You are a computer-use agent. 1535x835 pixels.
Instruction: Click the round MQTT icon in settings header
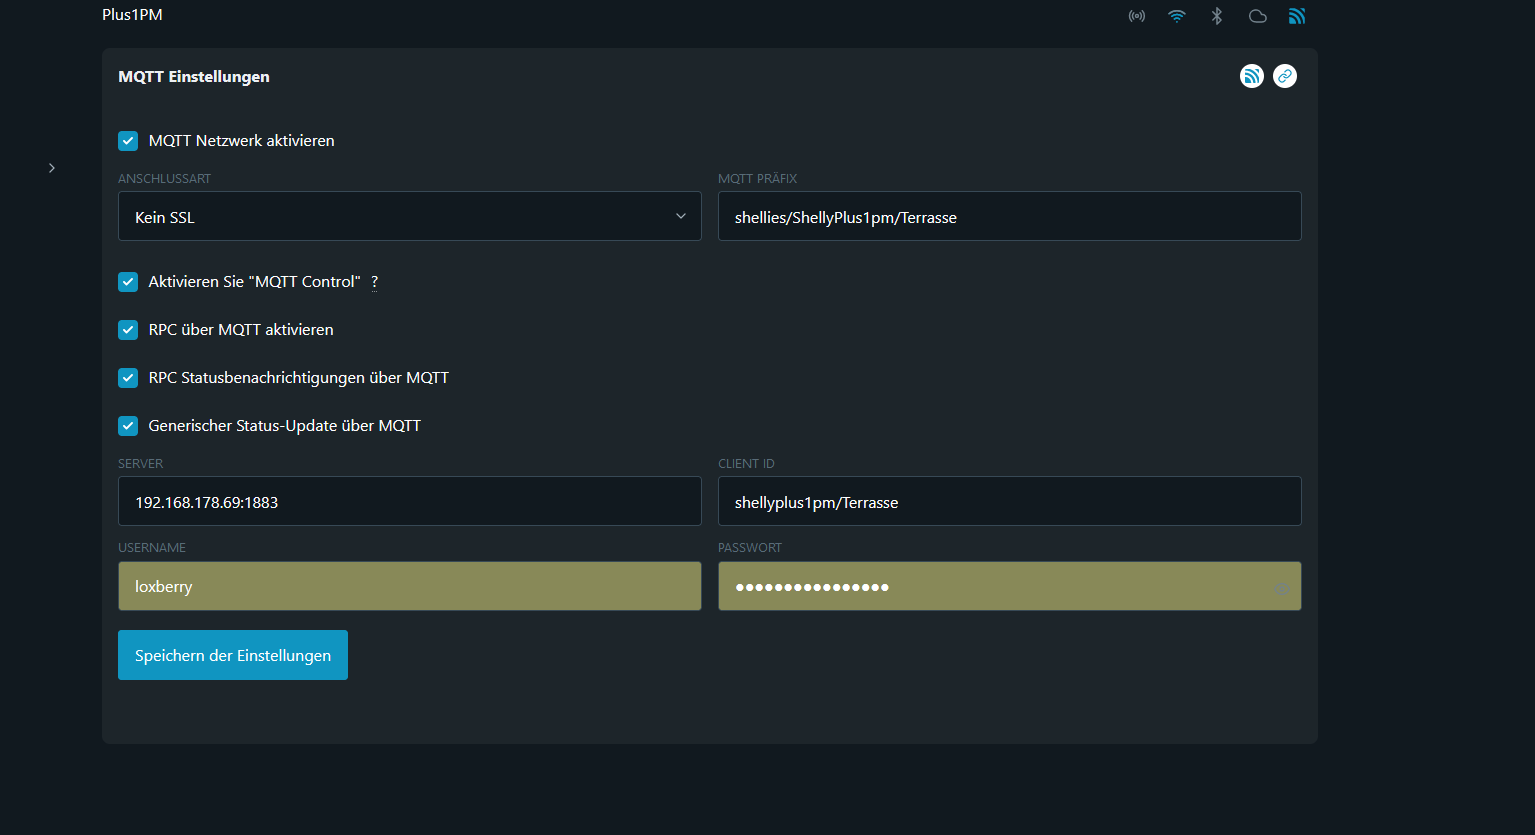pyautogui.click(x=1252, y=76)
